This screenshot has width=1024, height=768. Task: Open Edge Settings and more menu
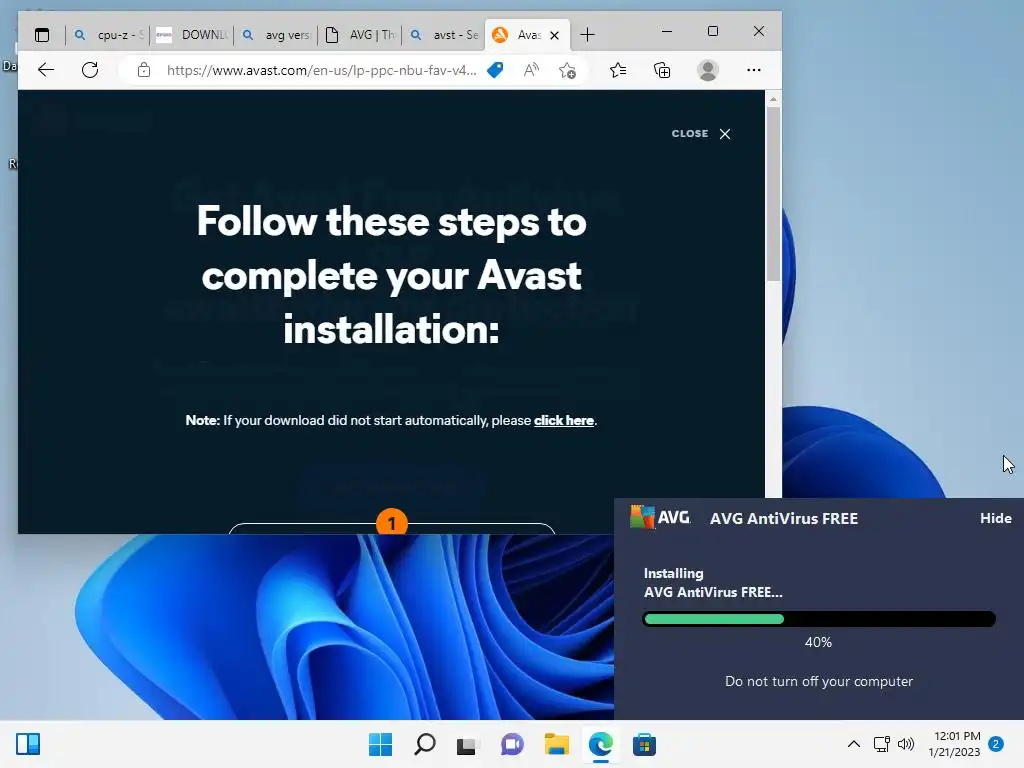pos(754,70)
